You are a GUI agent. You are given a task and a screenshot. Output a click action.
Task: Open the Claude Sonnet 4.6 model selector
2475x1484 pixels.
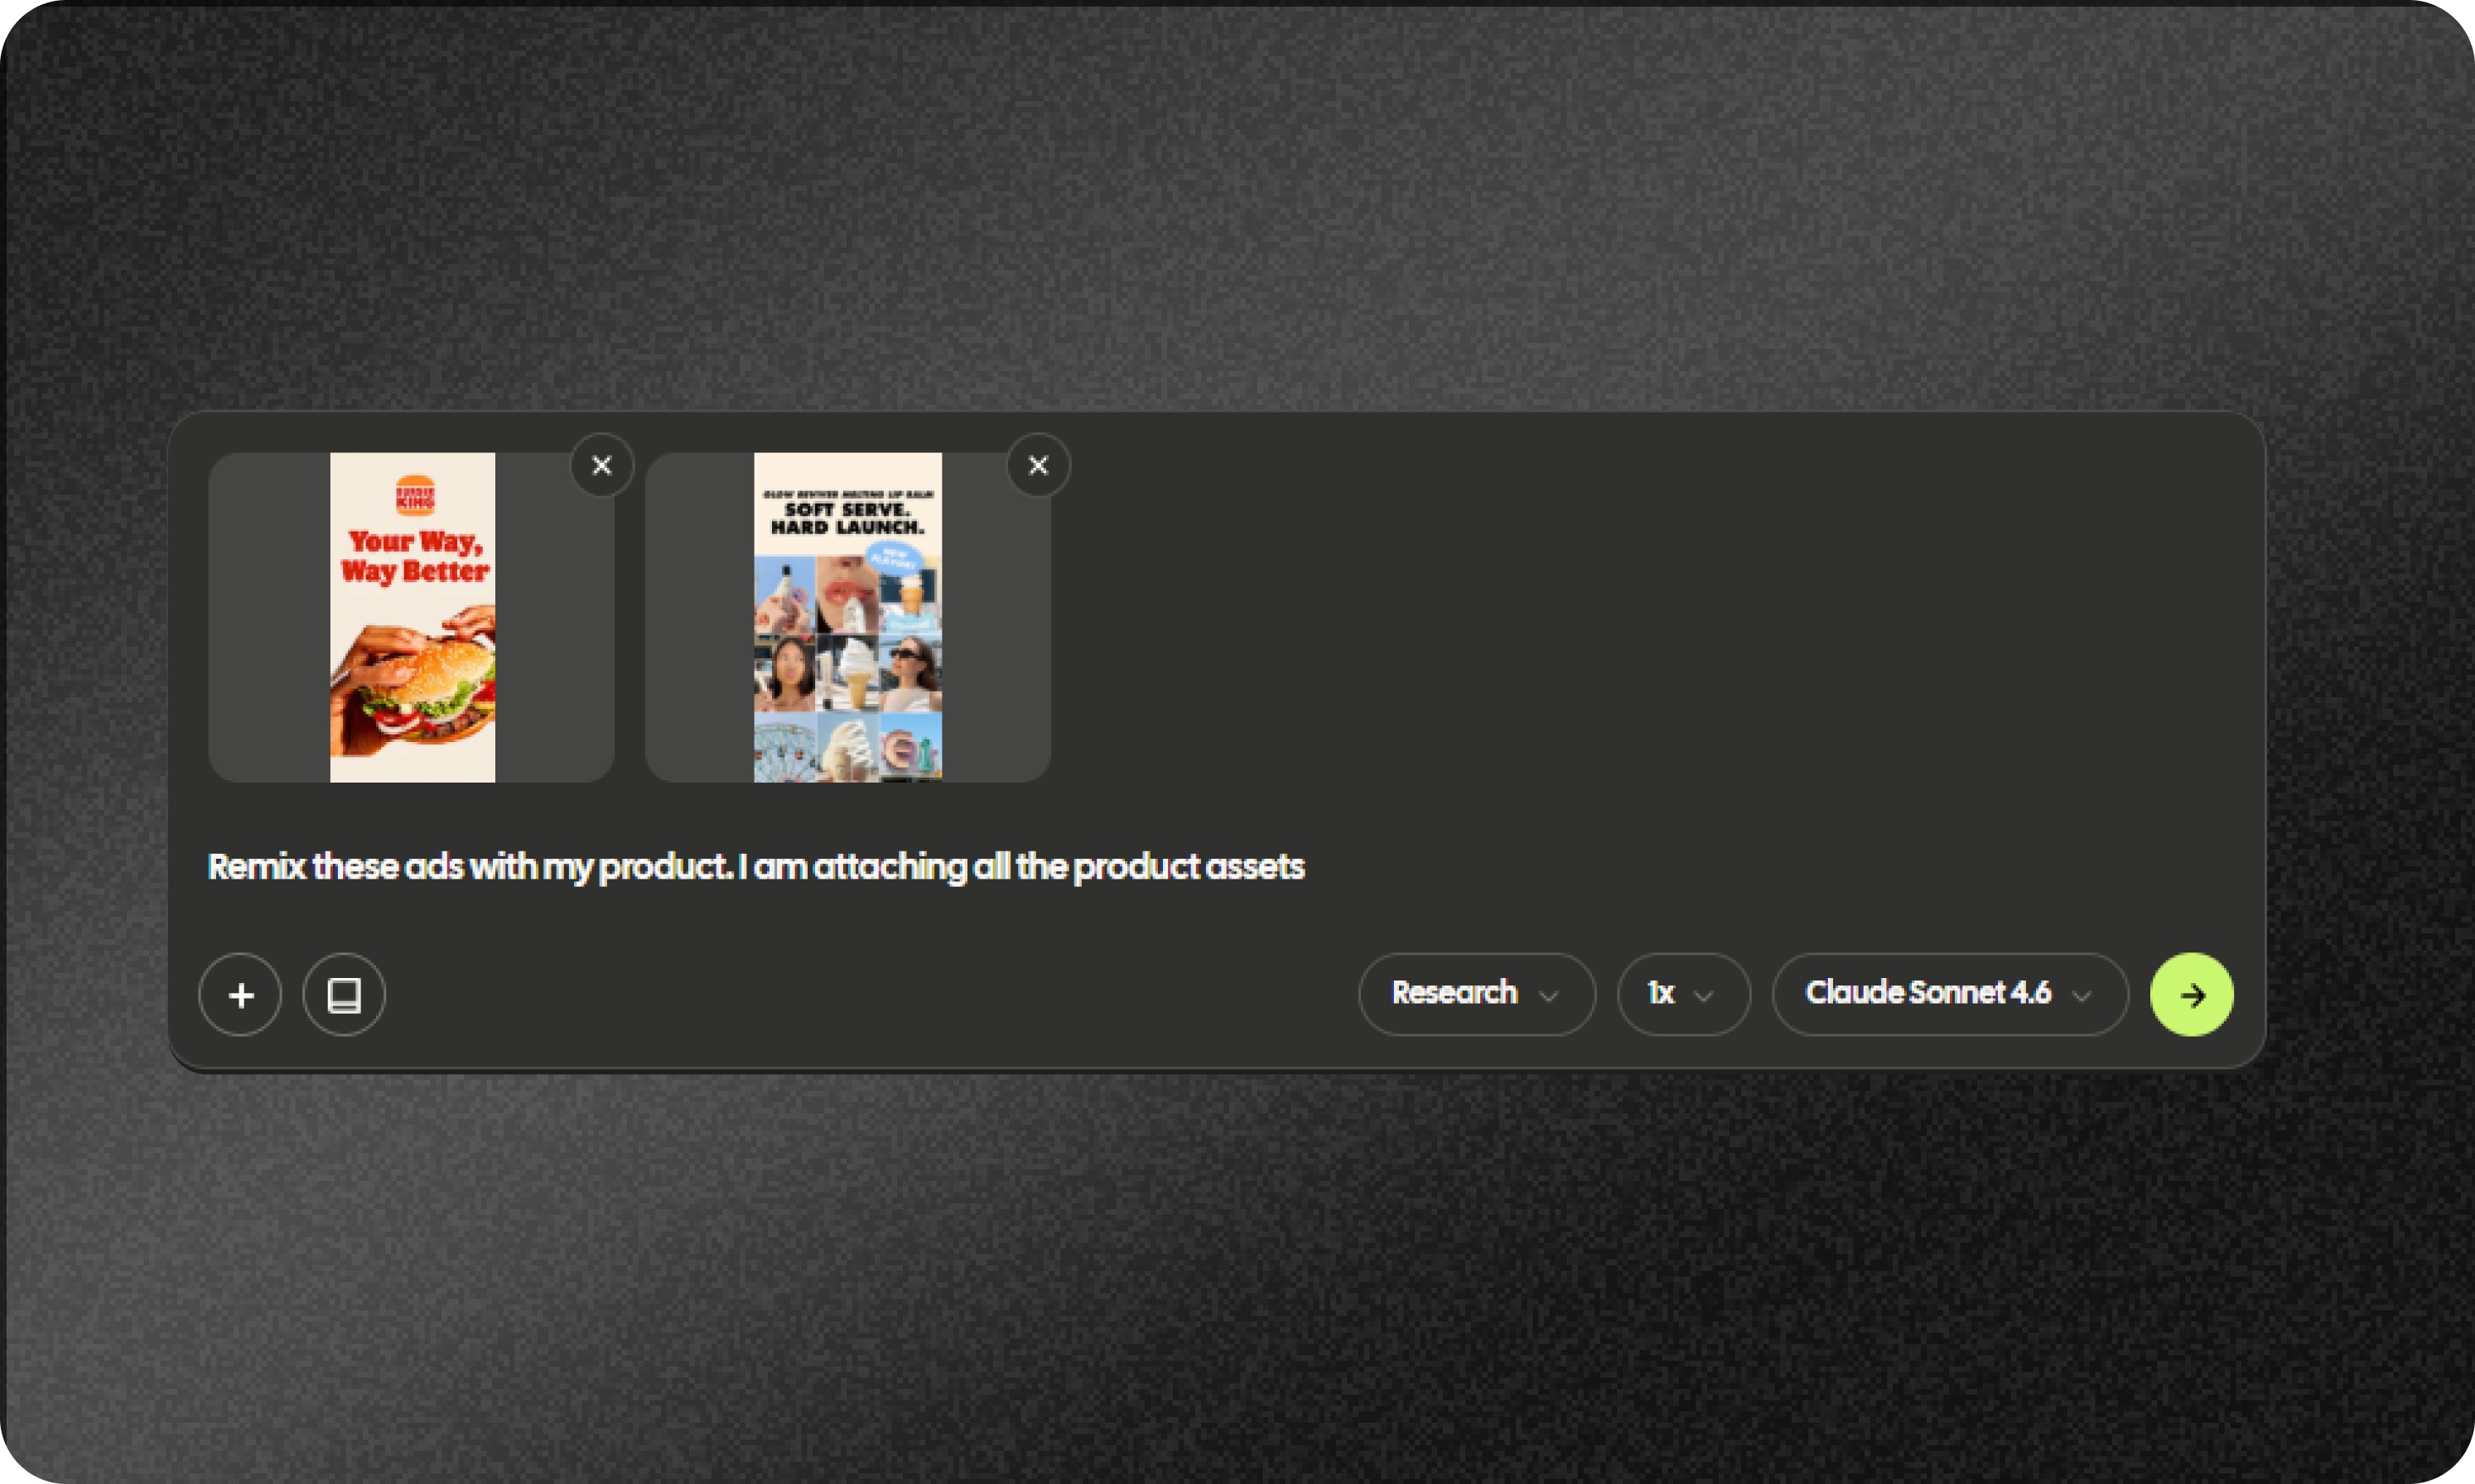click(x=1950, y=994)
